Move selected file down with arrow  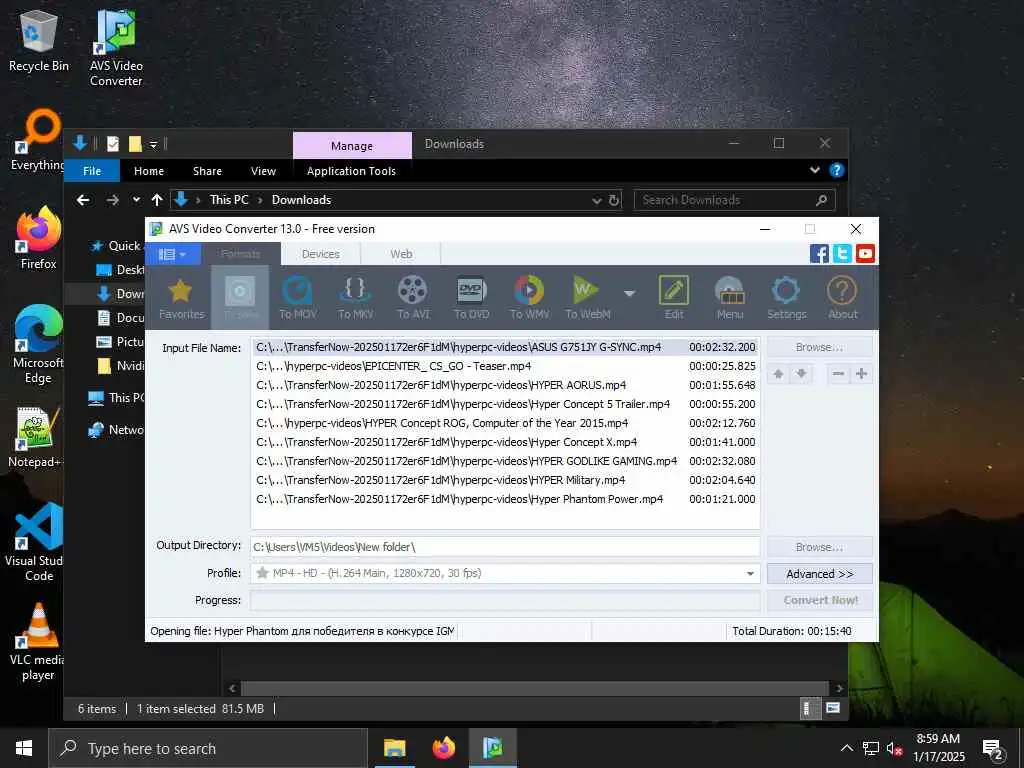pyautogui.click(x=801, y=374)
